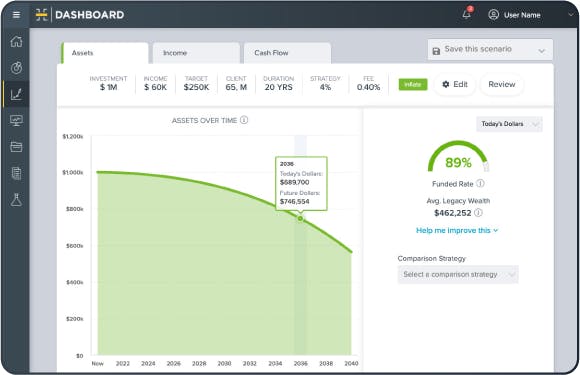Open the target goals sidebar icon
The image size is (580, 375).
pyautogui.click(x=16, y=68)
